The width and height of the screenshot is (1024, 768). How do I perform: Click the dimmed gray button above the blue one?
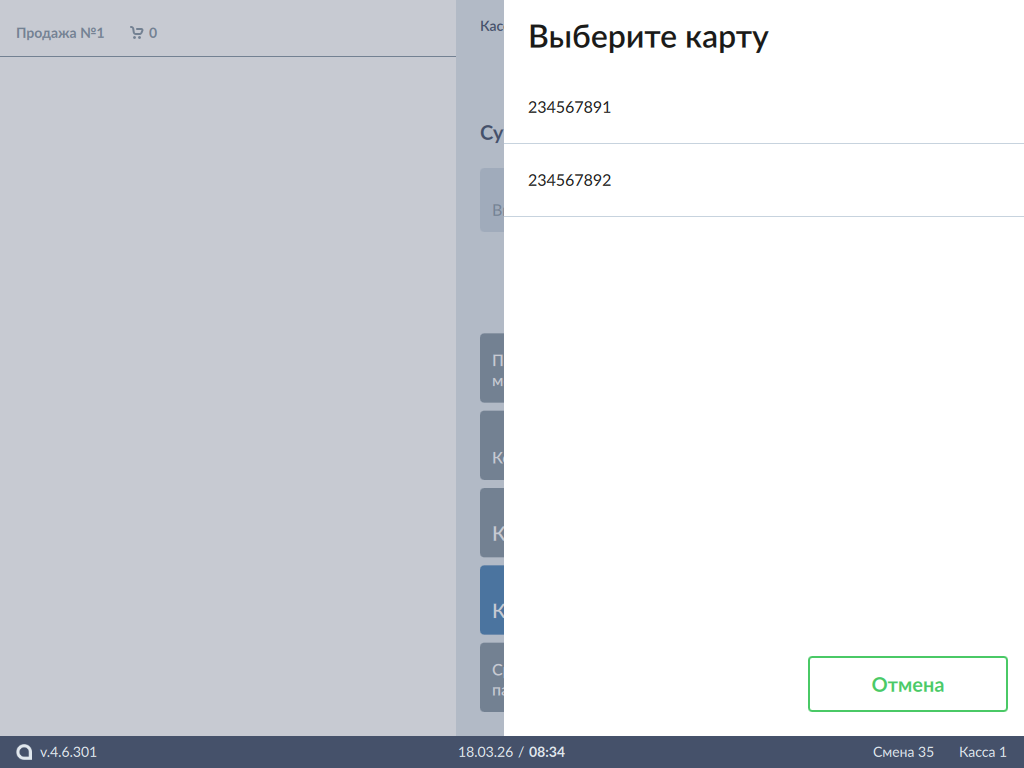492,523
